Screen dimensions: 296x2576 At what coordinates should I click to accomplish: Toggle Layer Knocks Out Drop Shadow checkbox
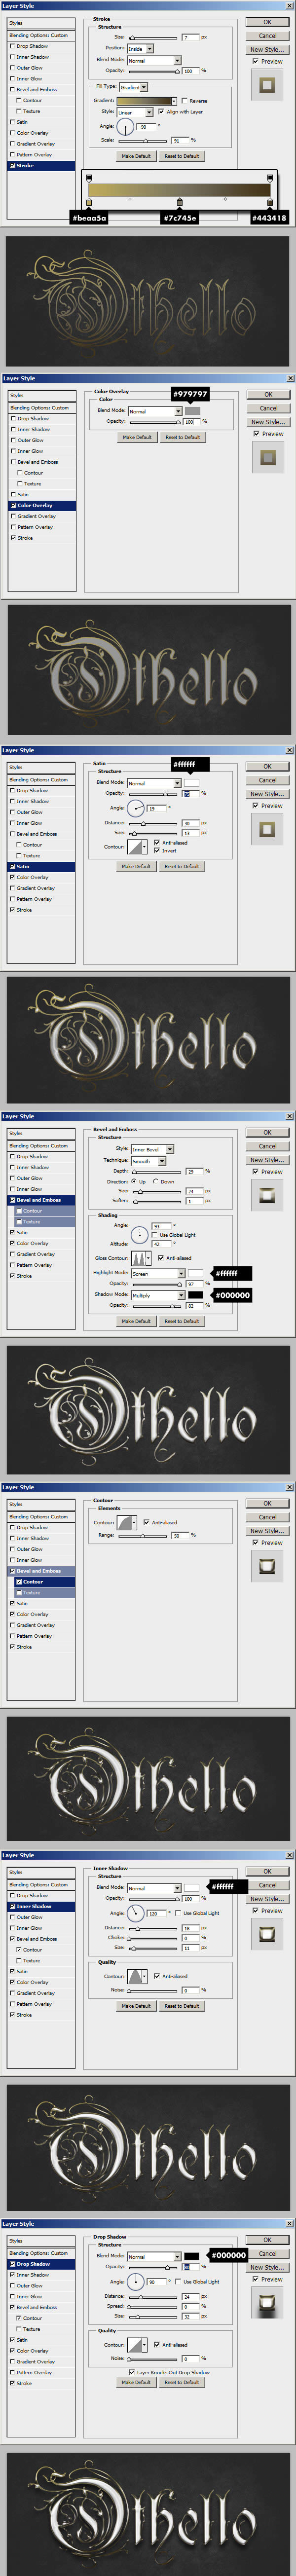tap(132, 2372)
